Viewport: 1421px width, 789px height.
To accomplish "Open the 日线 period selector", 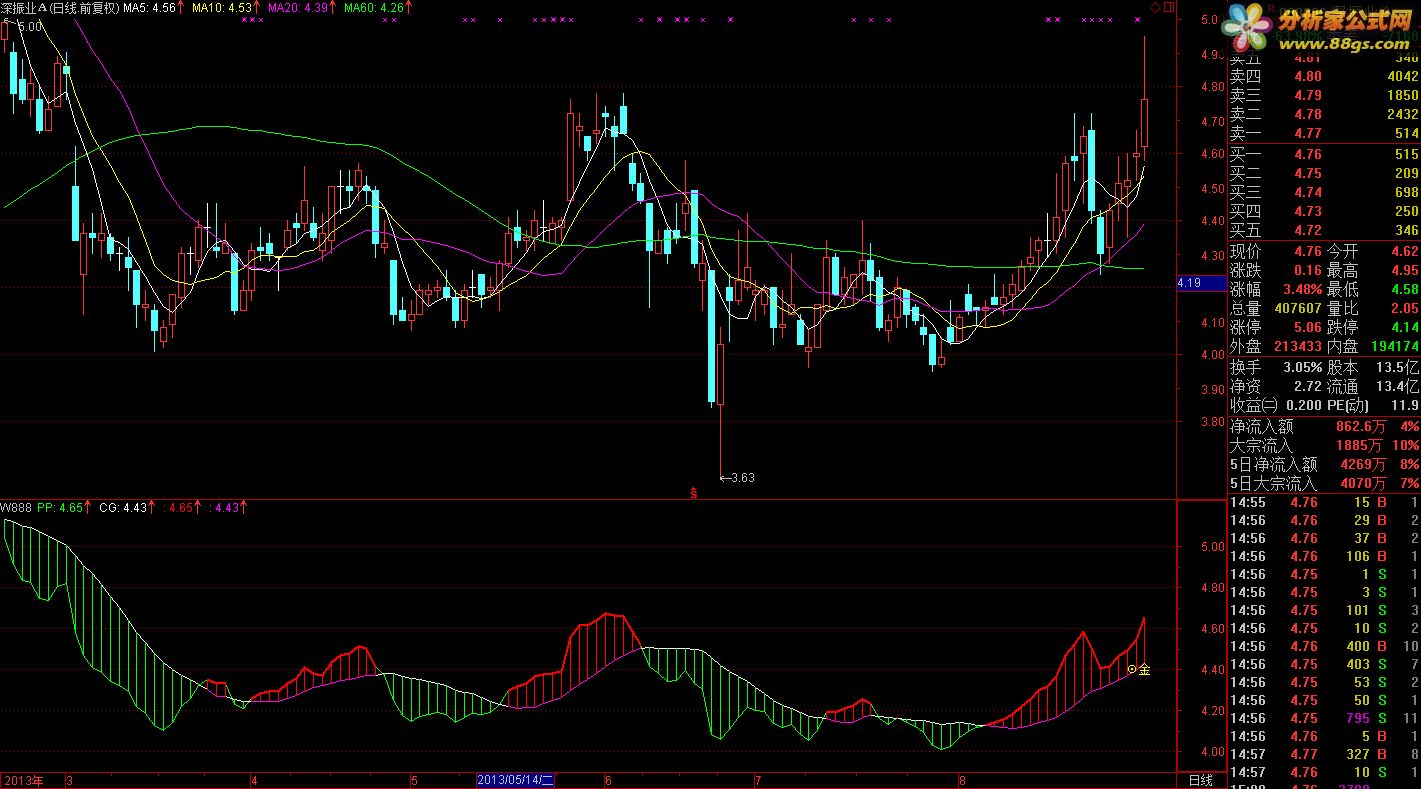I will (1201, 780).
